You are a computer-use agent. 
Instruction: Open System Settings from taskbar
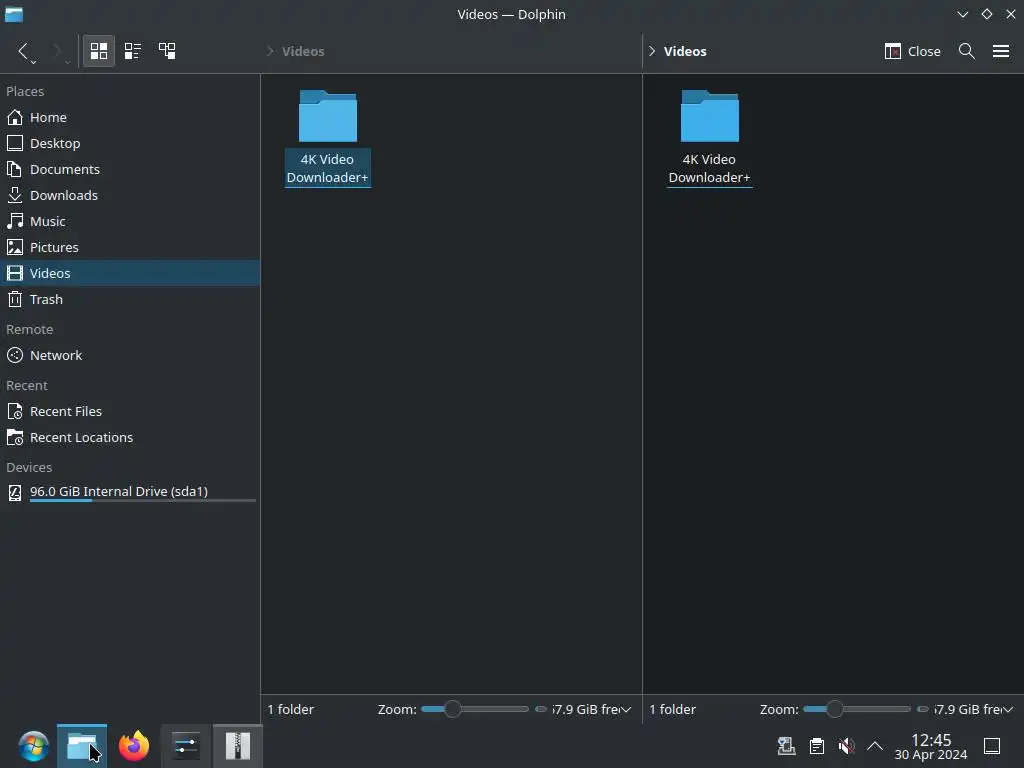(x=186, y=746)
